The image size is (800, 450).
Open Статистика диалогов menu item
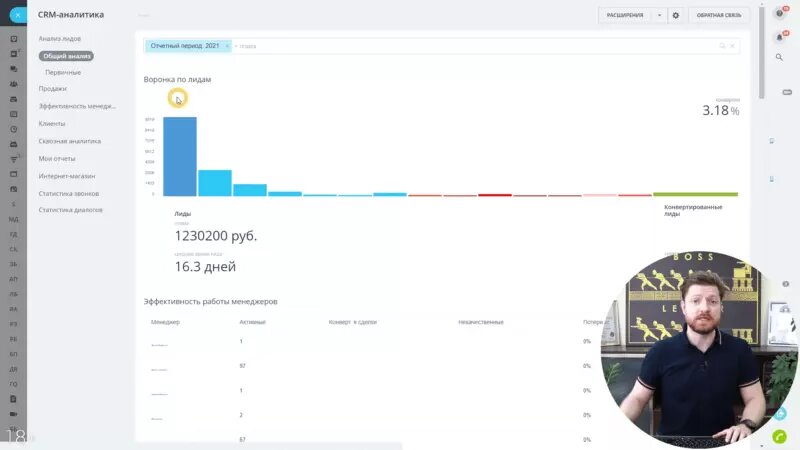[x=70, y=210]
